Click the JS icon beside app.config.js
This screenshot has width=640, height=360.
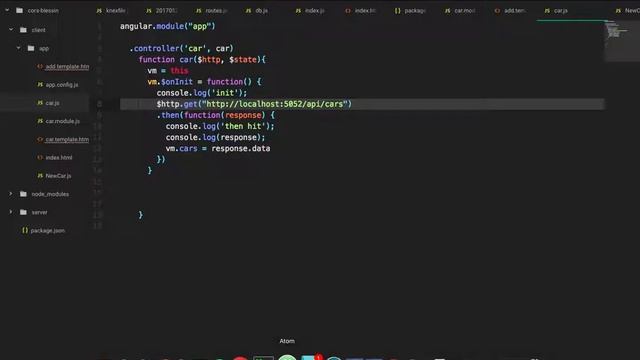tap(40, 84)
